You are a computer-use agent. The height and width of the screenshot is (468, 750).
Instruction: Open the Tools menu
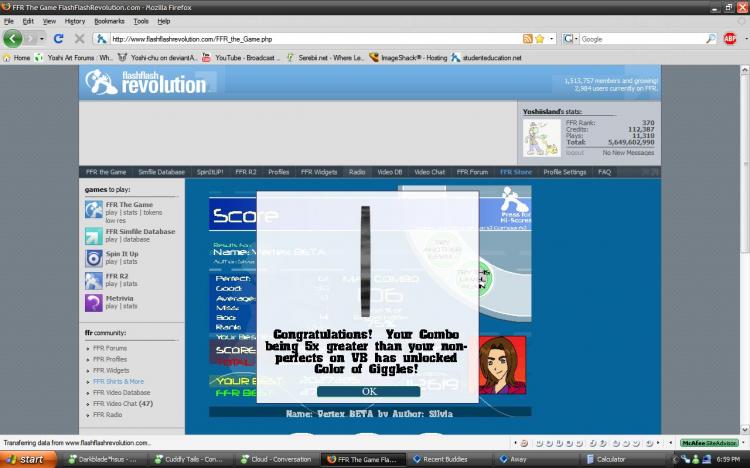[141, 21]
